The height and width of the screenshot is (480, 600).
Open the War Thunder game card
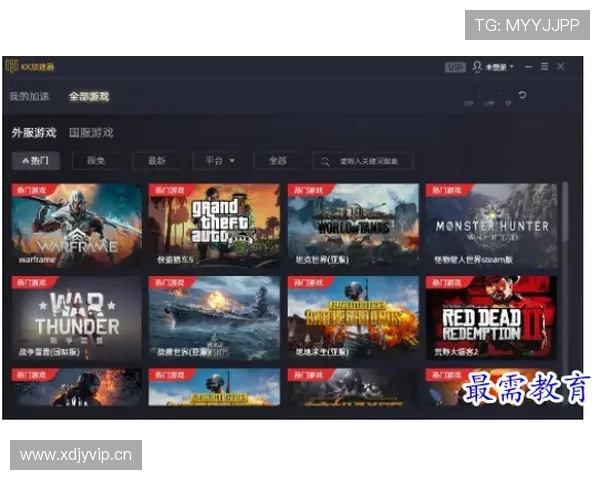tap(77, 318)
